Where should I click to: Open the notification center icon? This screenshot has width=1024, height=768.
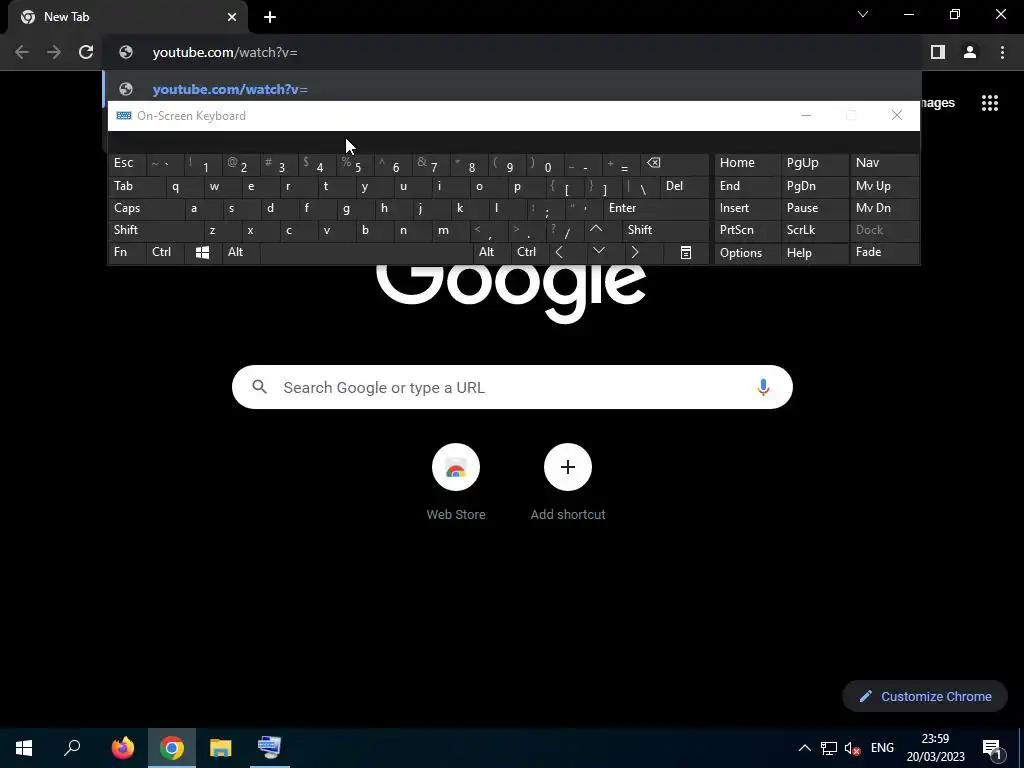(x=993, y=748)
